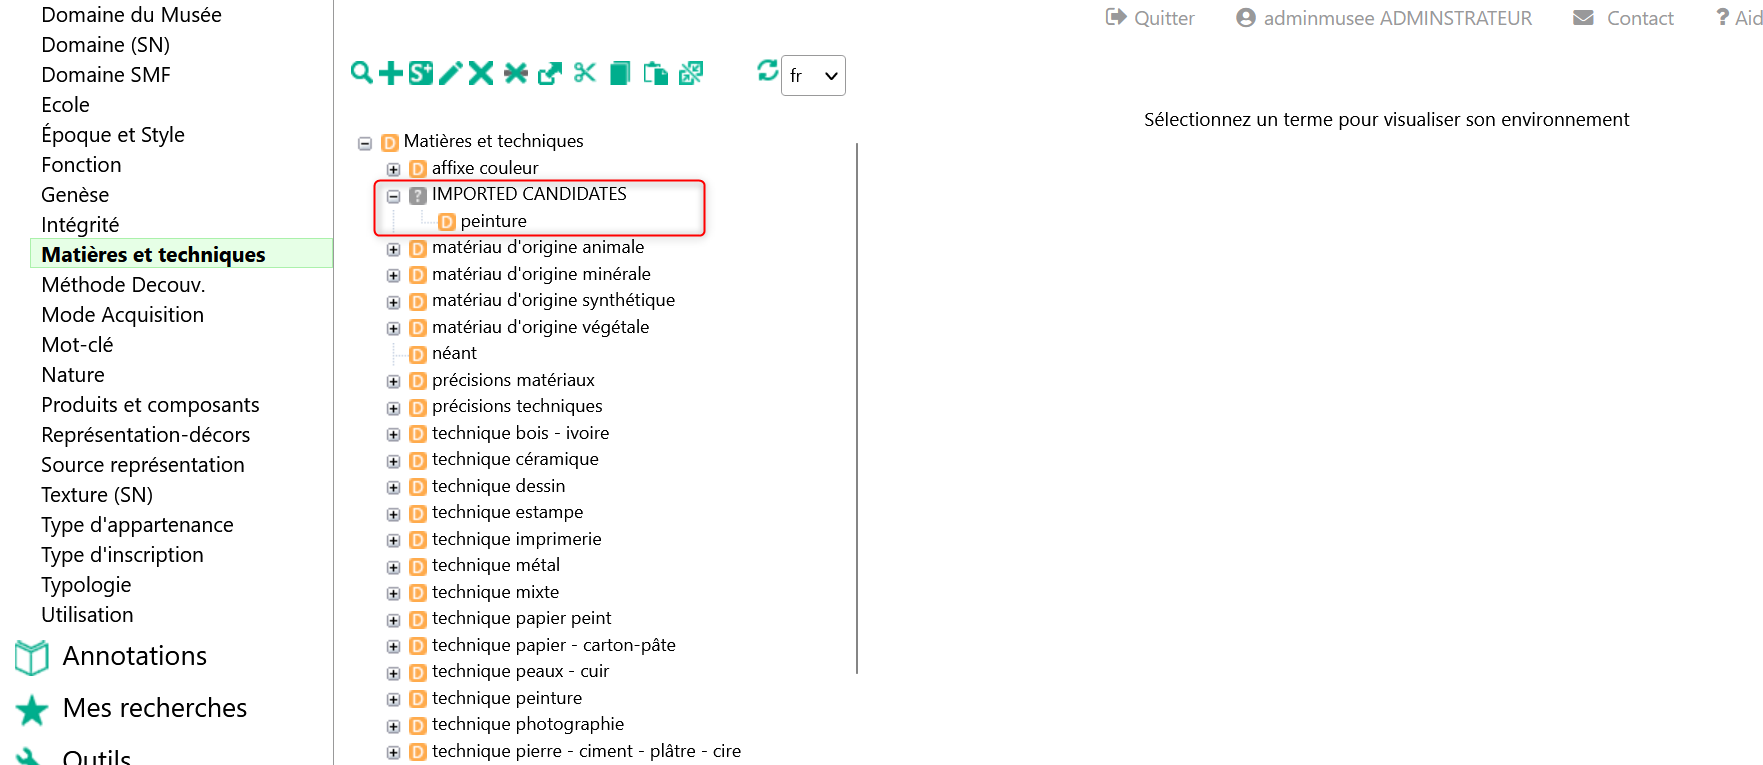Expand matériau d'origine synthétique
This screenshot has height=765, width=1763.
click(393, 302)
